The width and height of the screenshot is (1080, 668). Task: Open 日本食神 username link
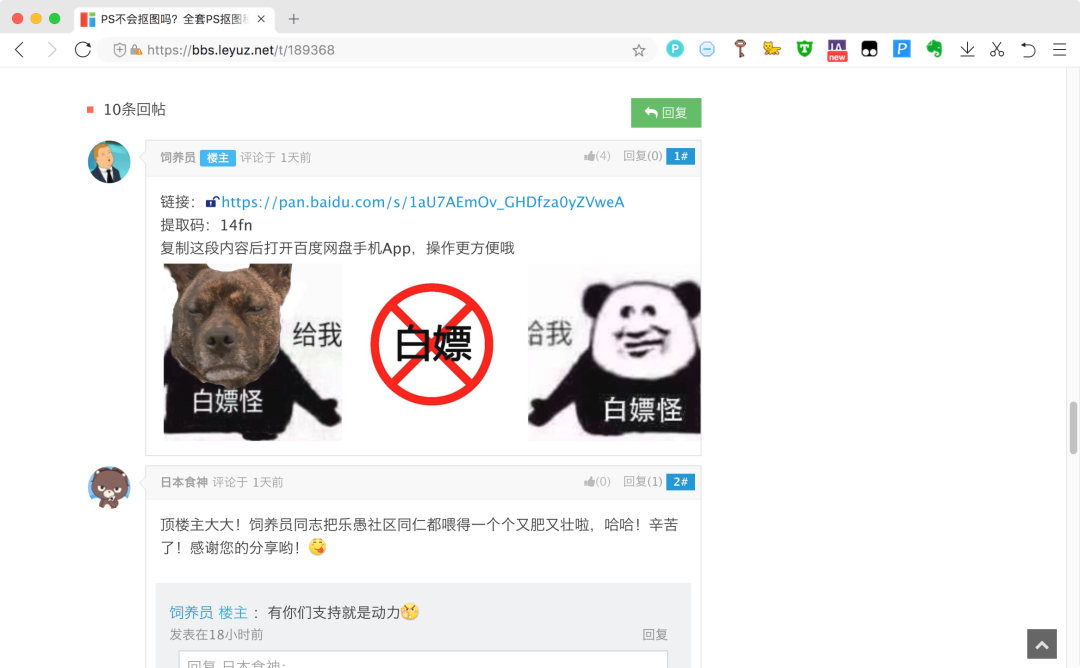point(184,482)
